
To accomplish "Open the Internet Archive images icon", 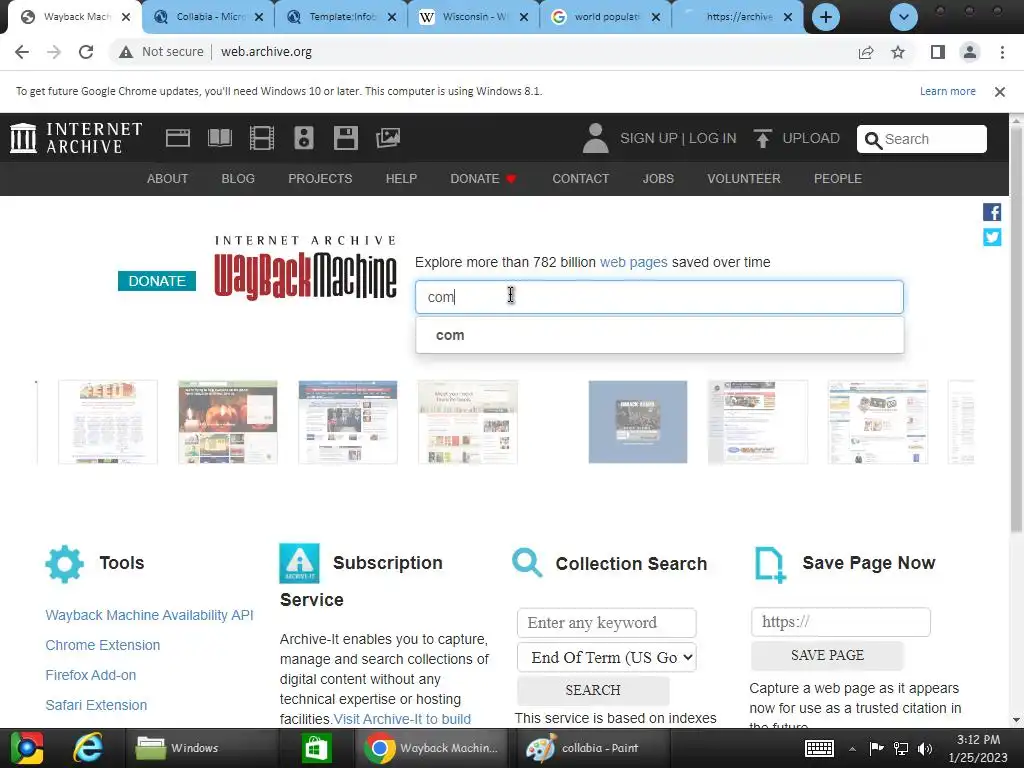I will 388,138.
